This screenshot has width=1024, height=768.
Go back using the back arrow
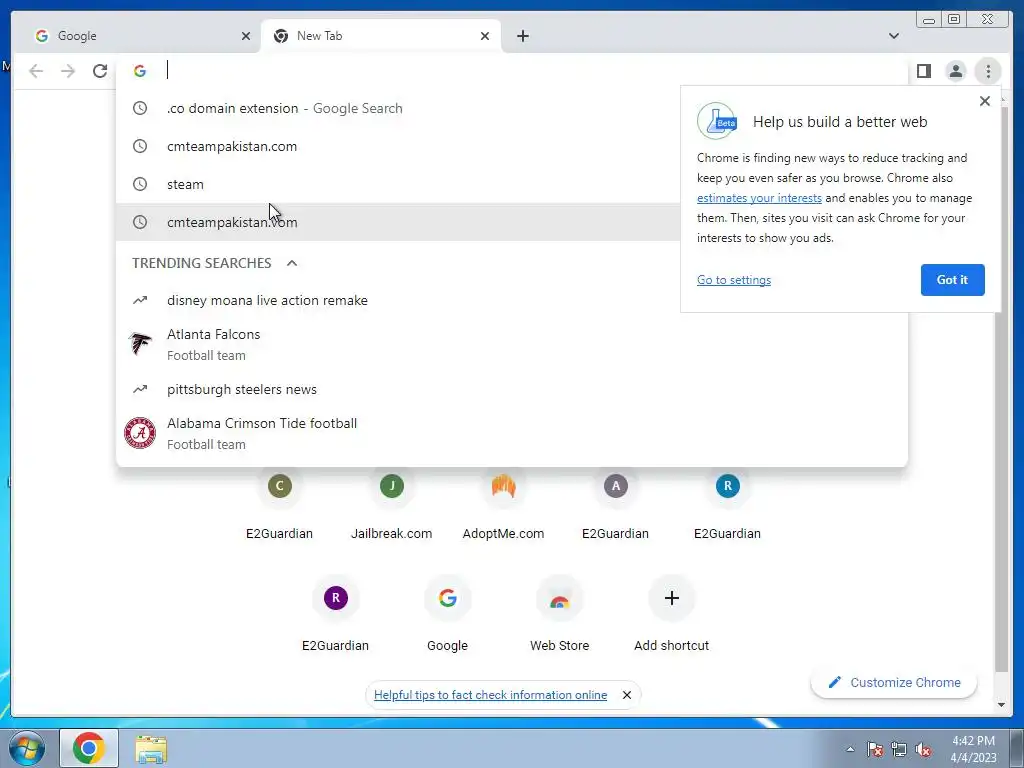(x=36, y=71)
